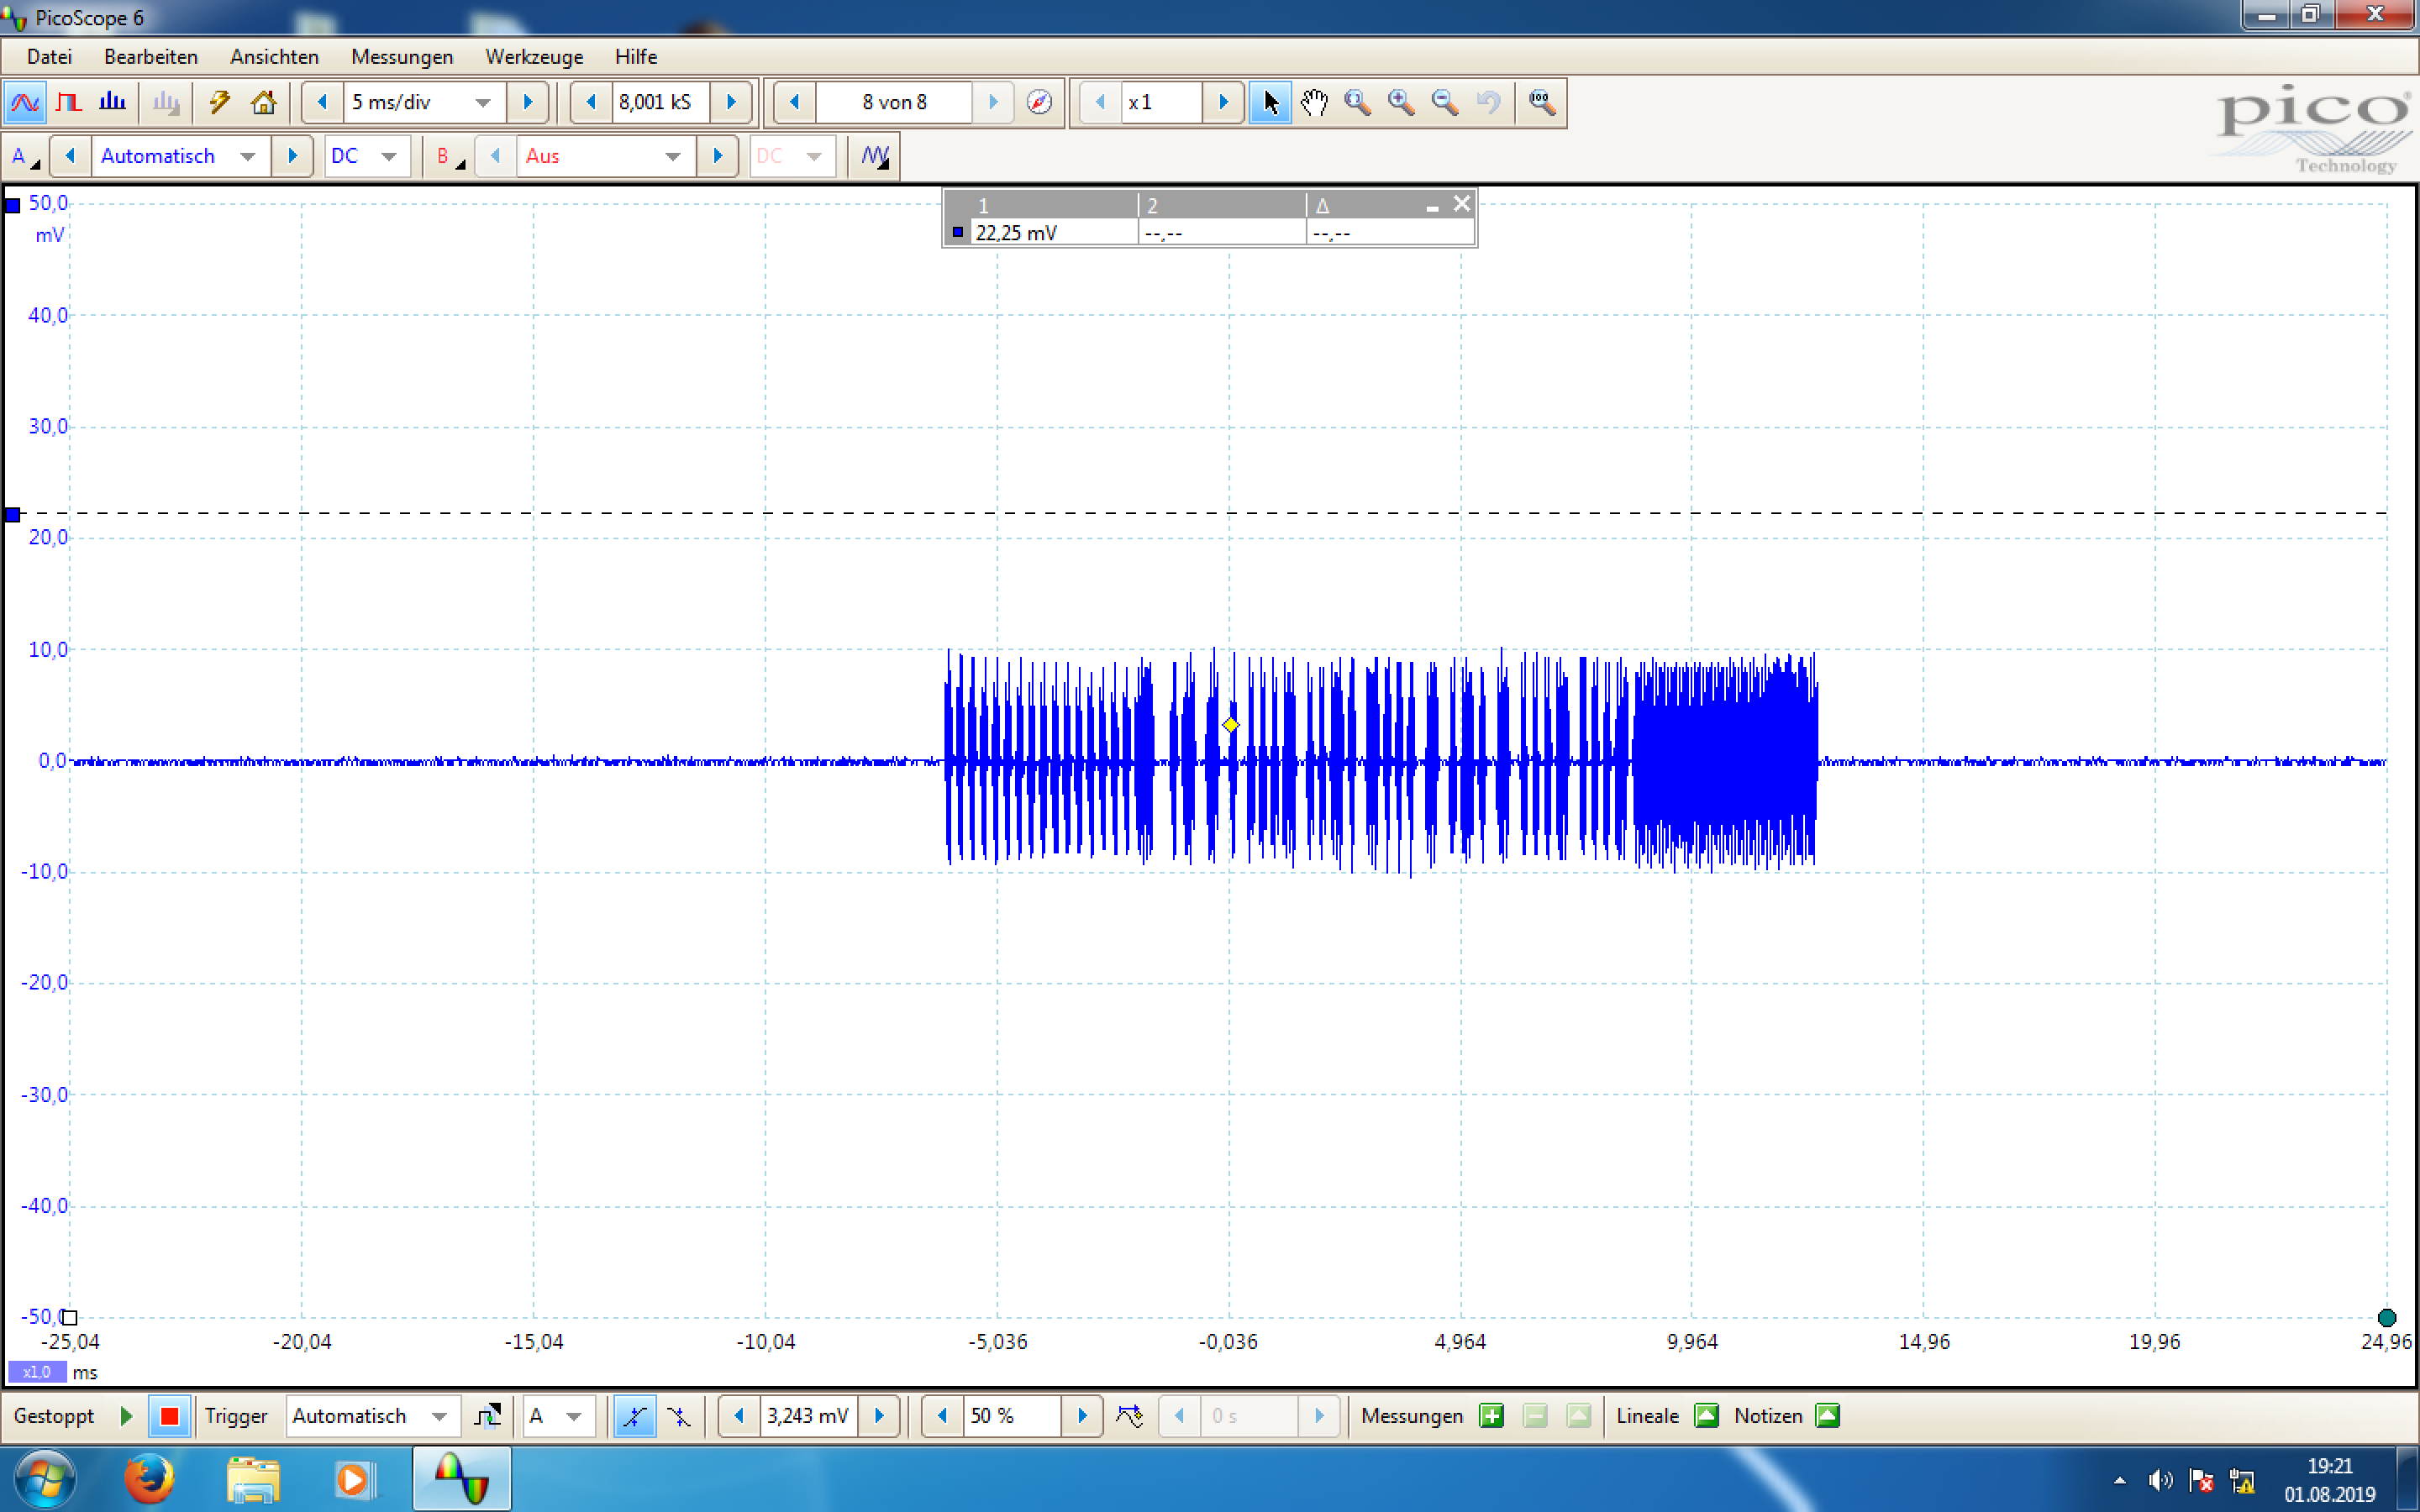
Task: Decrease timebase with left arrow
Action: 322,102
